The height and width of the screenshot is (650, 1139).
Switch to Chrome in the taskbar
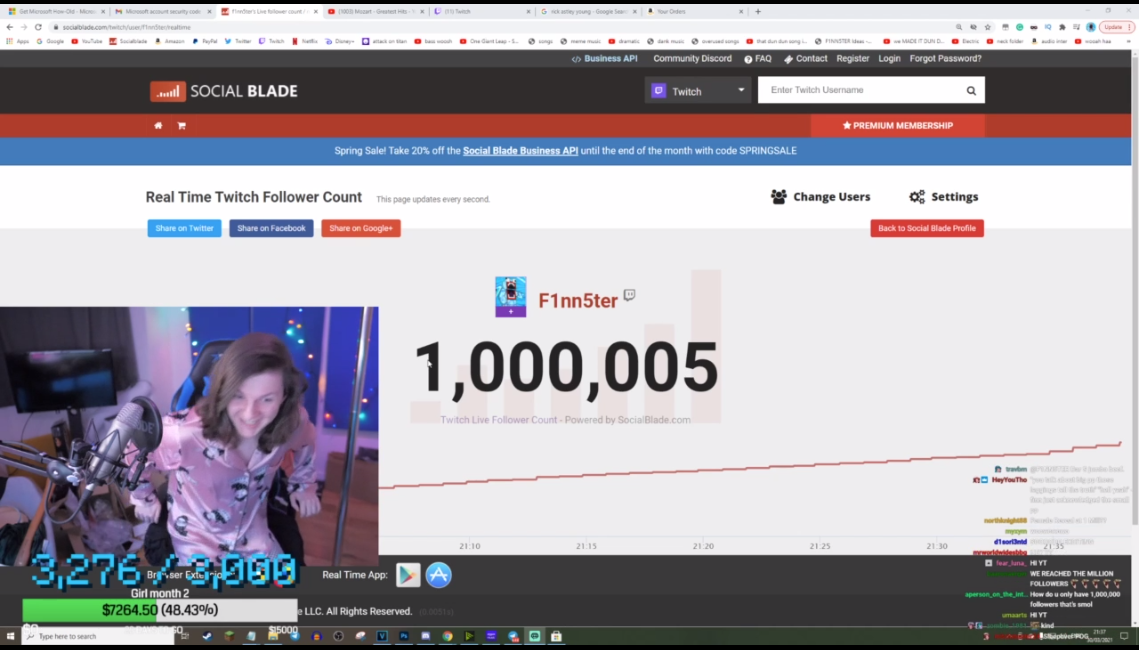click(447, 636)
